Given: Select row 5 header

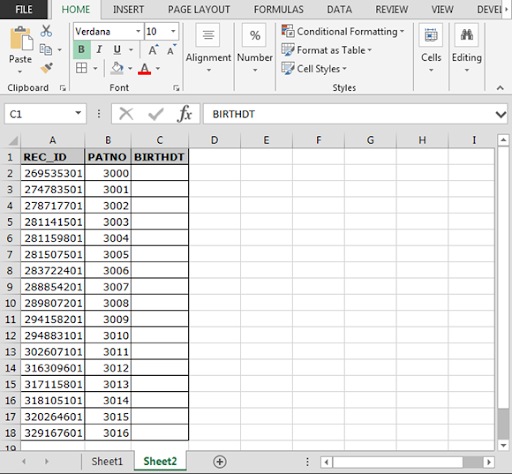Looking at the screenshot, I should (10, 222).
